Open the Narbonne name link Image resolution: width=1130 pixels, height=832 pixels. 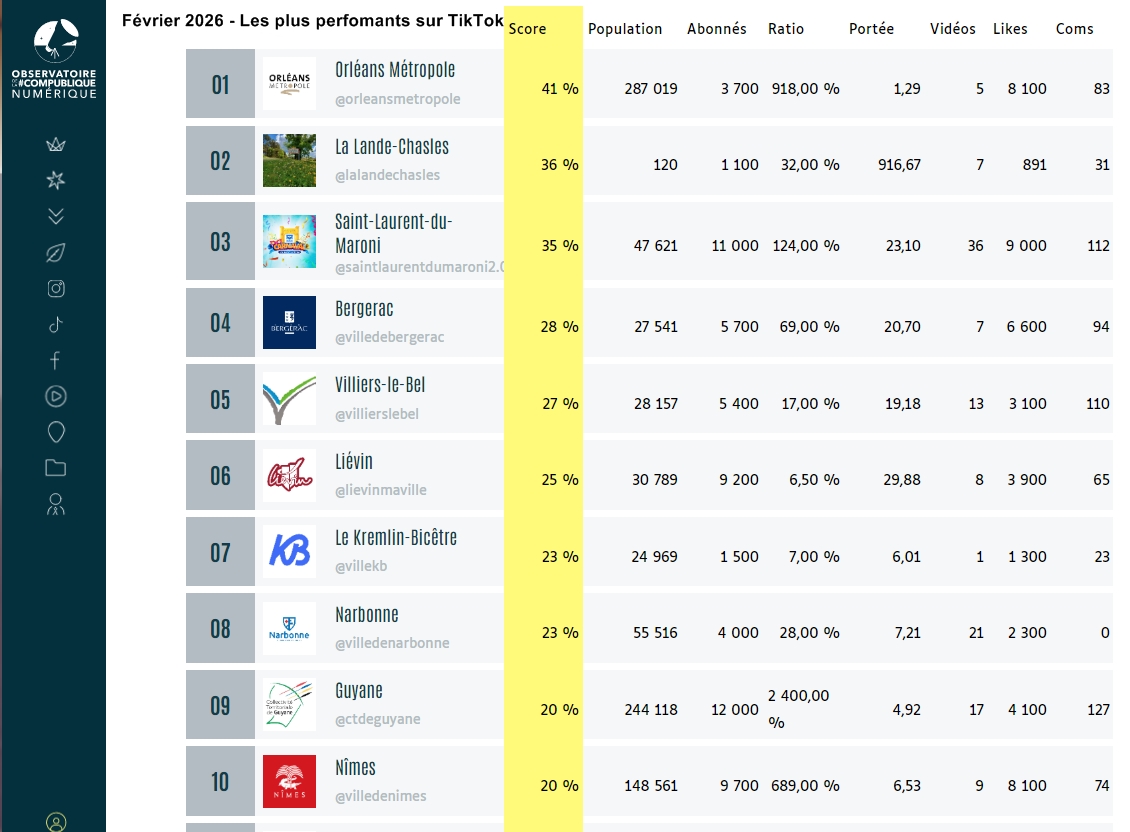click(x=367, y=615)
